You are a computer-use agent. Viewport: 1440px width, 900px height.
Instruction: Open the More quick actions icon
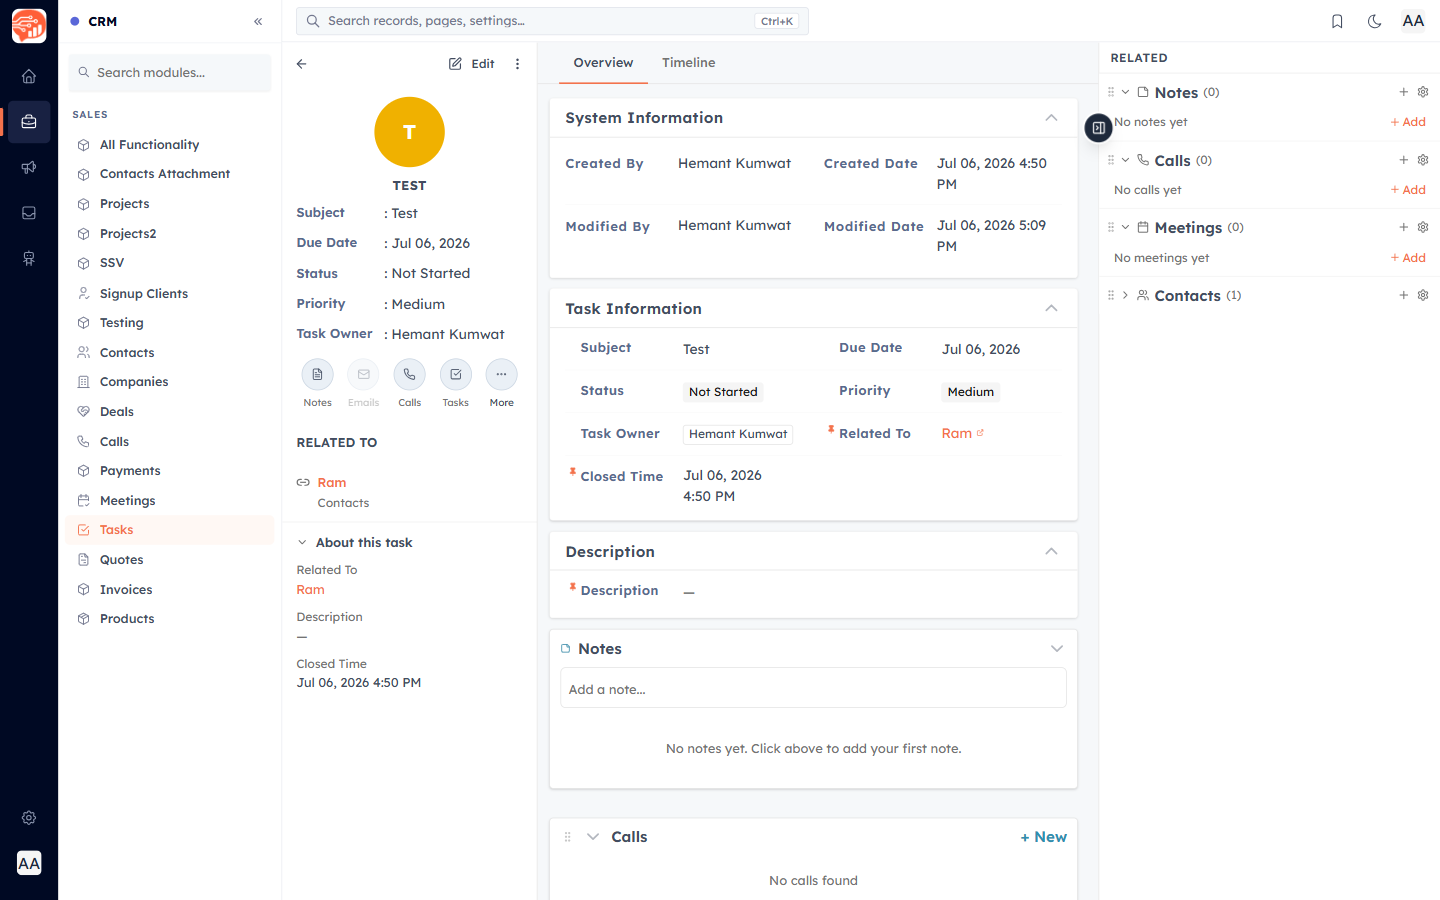click(501, 375)
